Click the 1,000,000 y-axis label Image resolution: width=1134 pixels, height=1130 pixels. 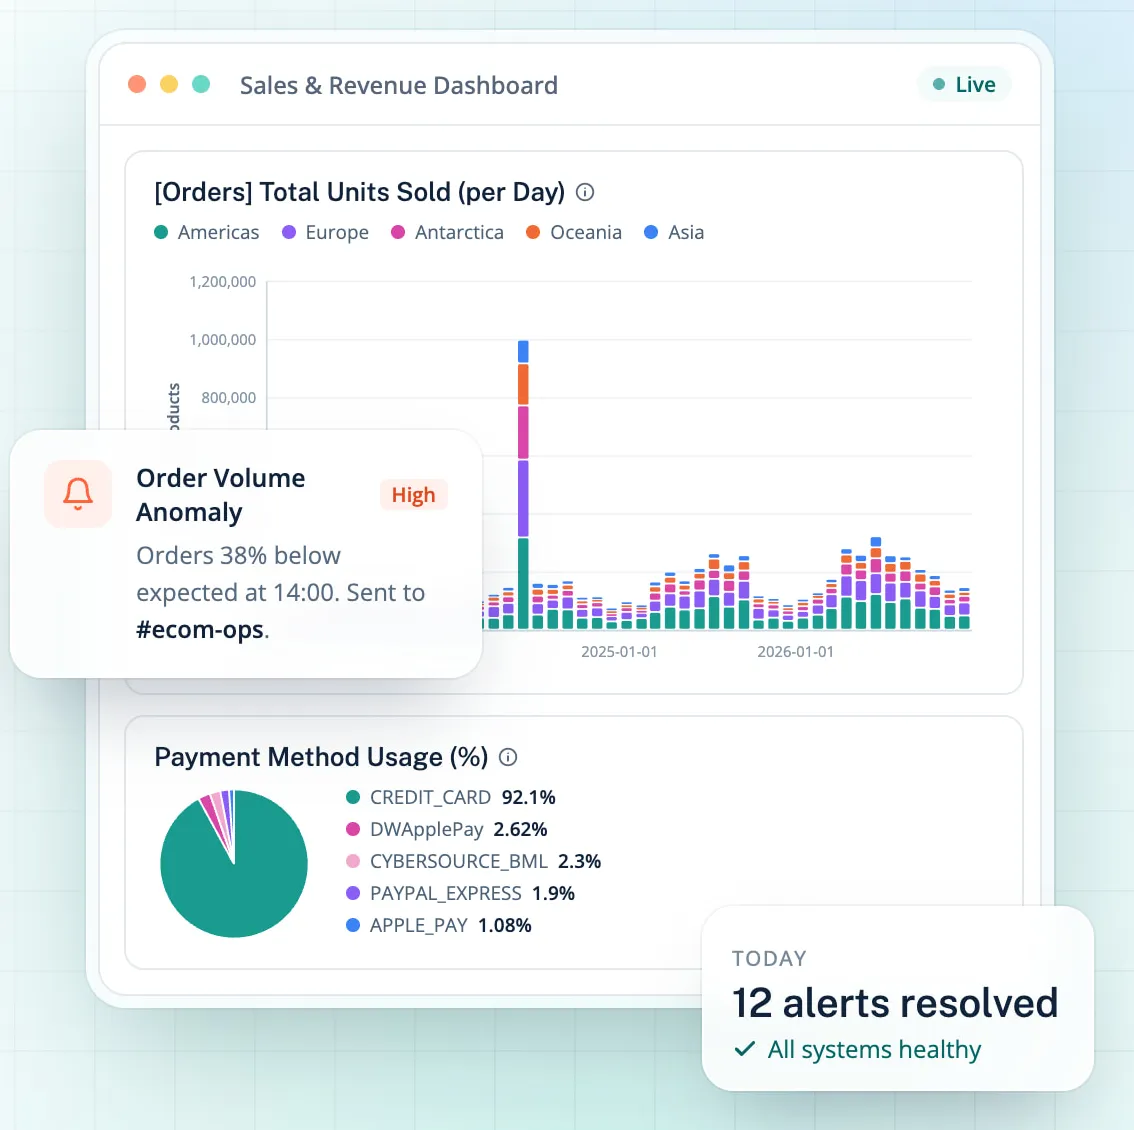pos(223,340)
